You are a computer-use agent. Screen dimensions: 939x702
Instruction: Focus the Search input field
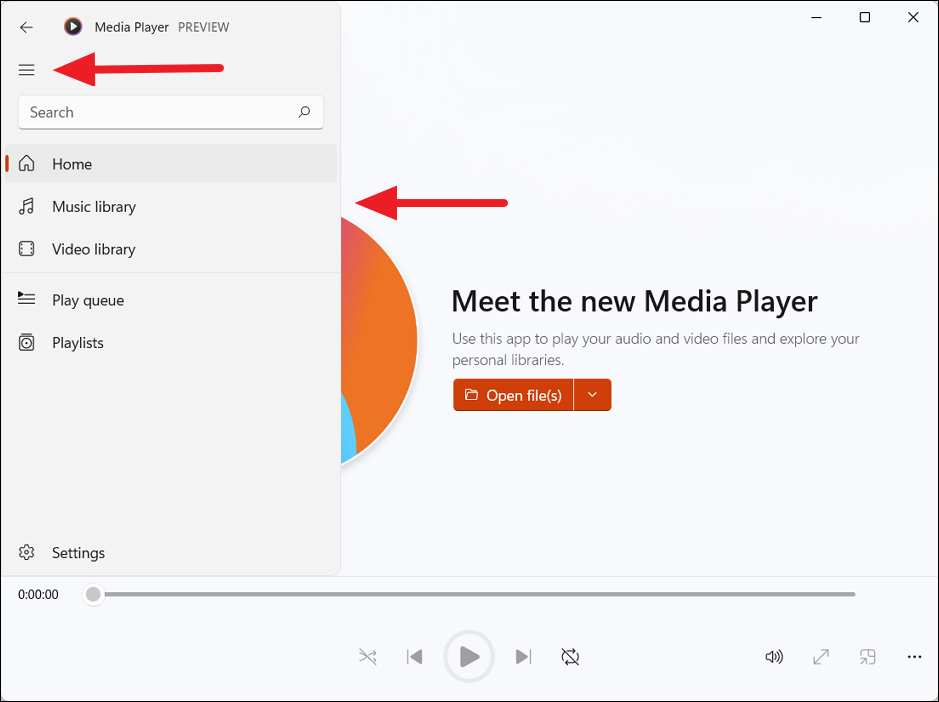[x=171, y=112]
